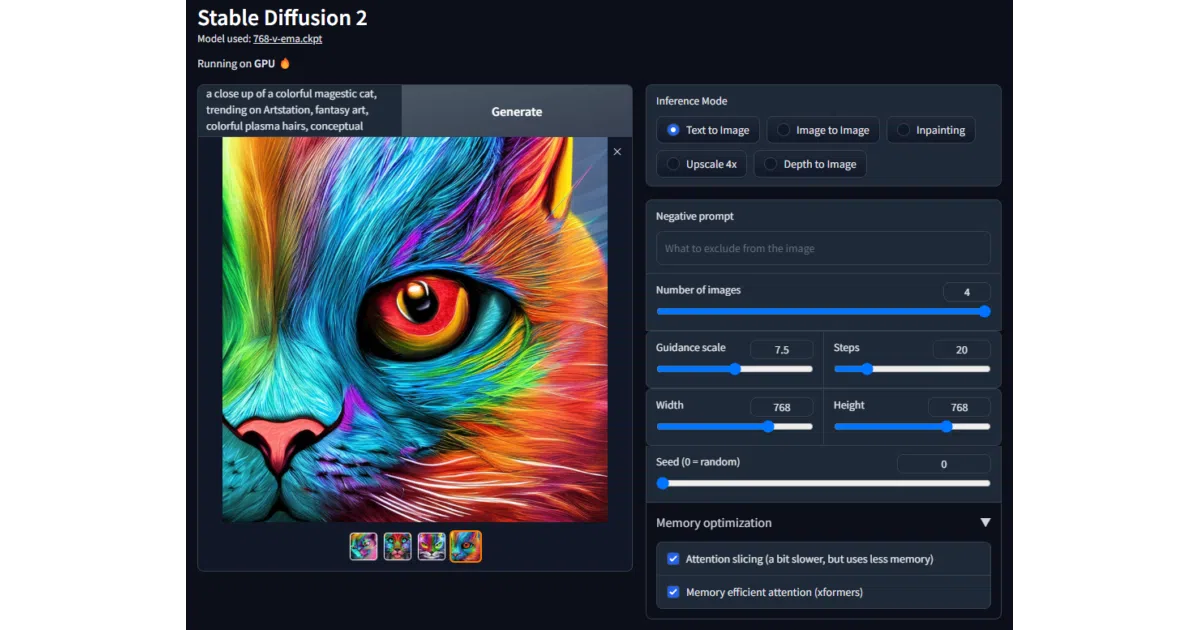Click the Height value box
Image resolution: width=1200 pixels, height=630 pixels.
(959, 407)
